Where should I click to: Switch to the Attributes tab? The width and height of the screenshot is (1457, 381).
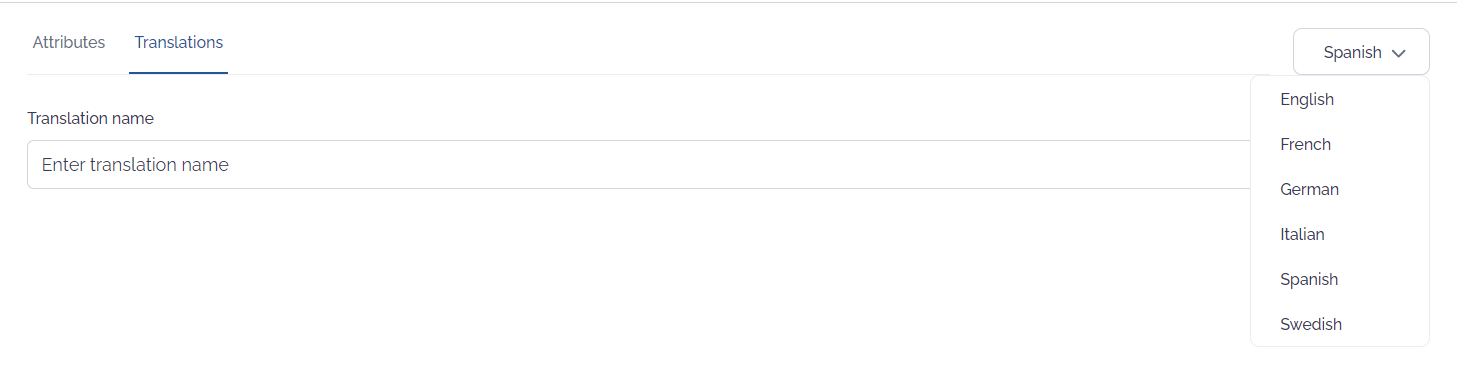coord(69,42)
